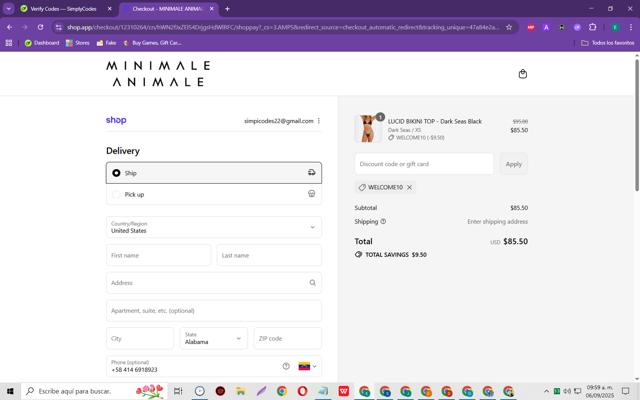Open the Chrome three-dot menu
Image resolution: width=640 pixels, height=400 pixels.
(x=631, y=27)
